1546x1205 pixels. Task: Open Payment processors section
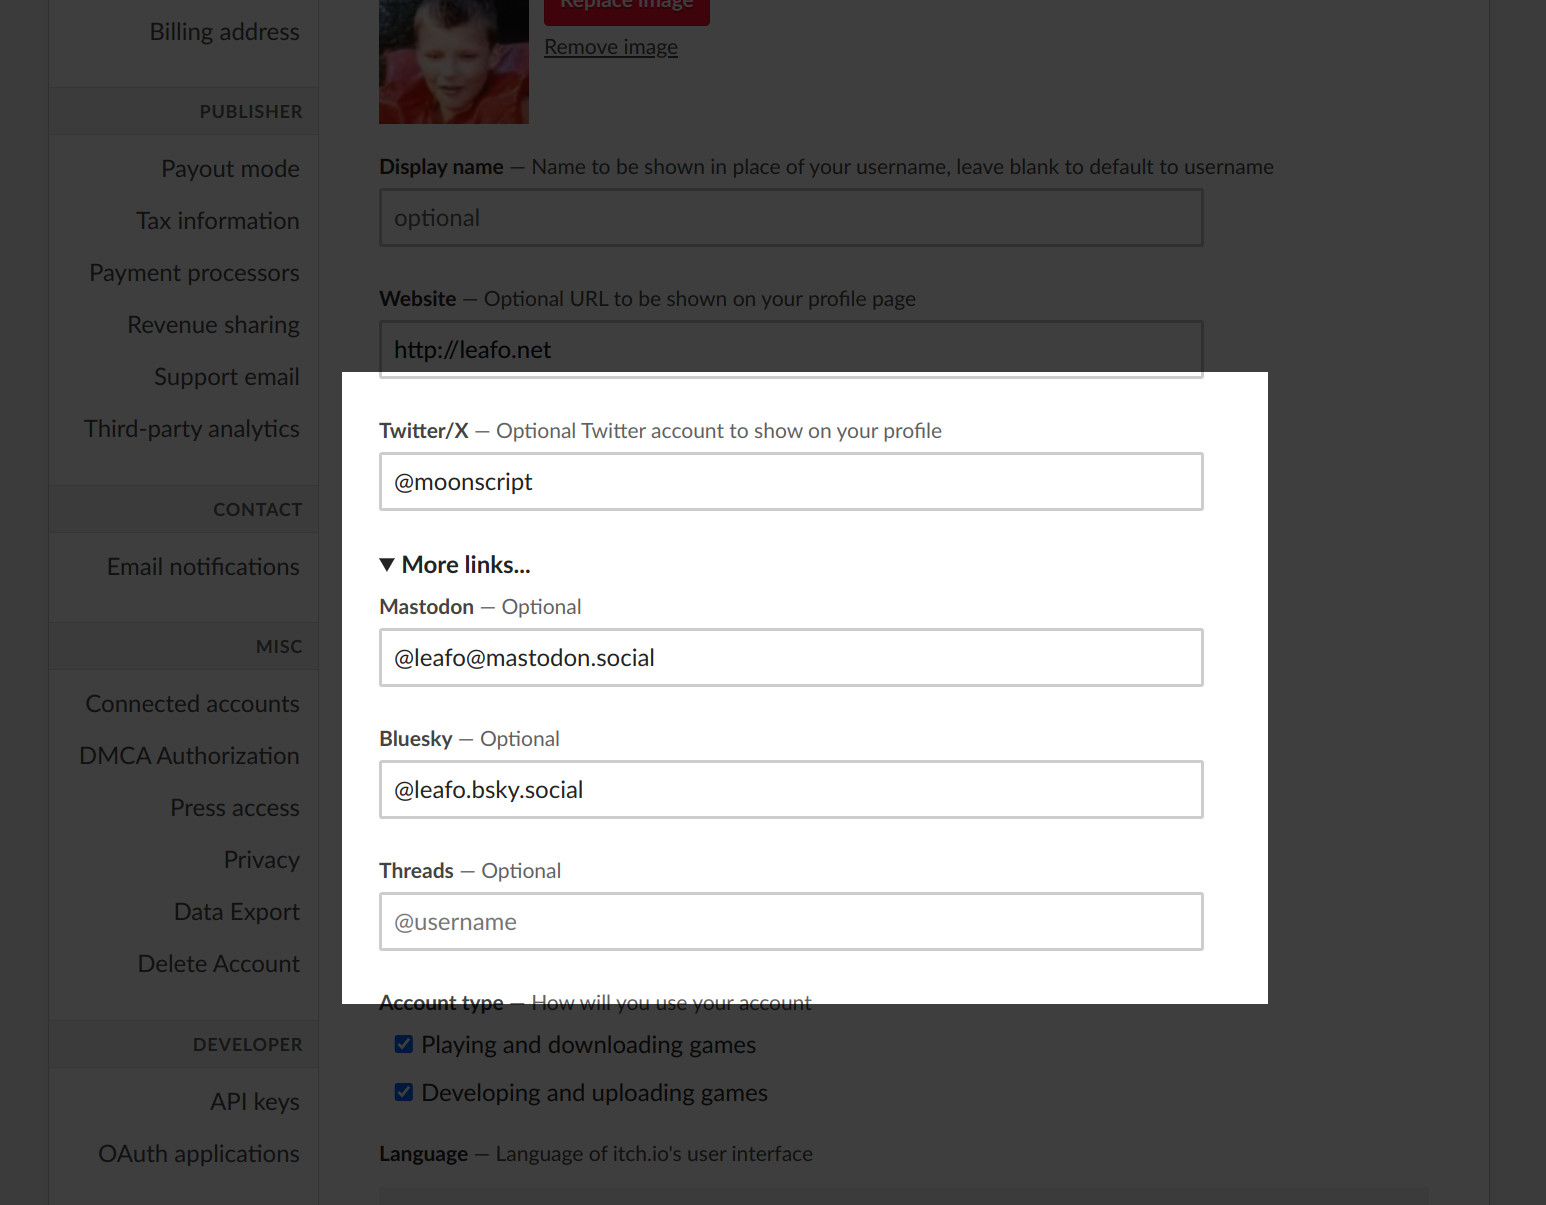194,273
